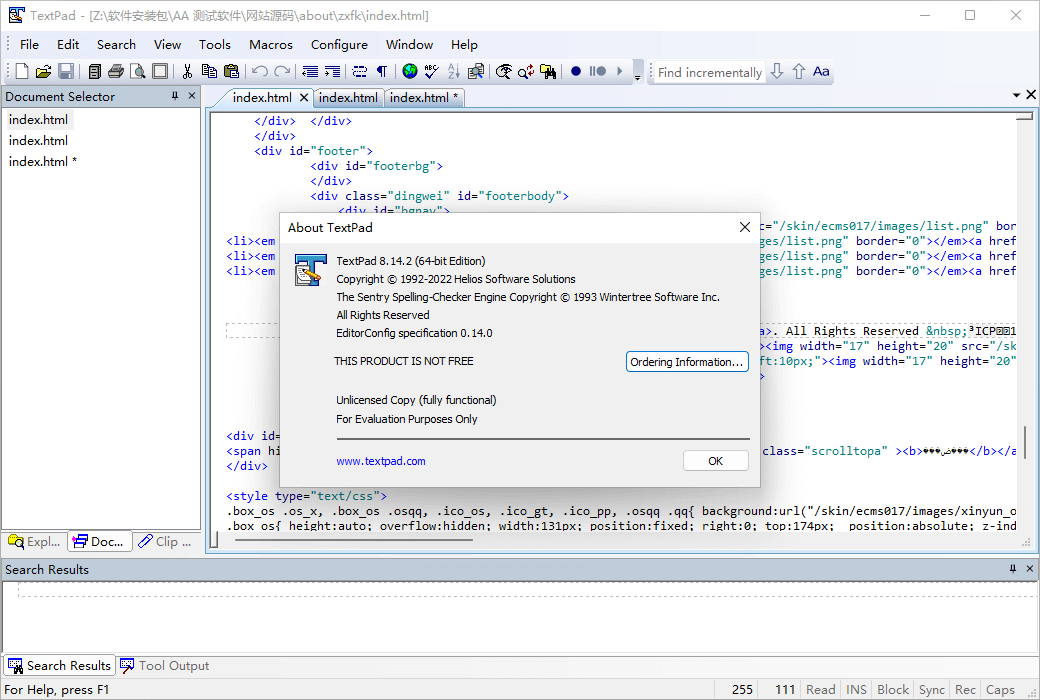1040x700 pixels.
Task: Toggle word wrap icon
Action: [x=359, y=71]
